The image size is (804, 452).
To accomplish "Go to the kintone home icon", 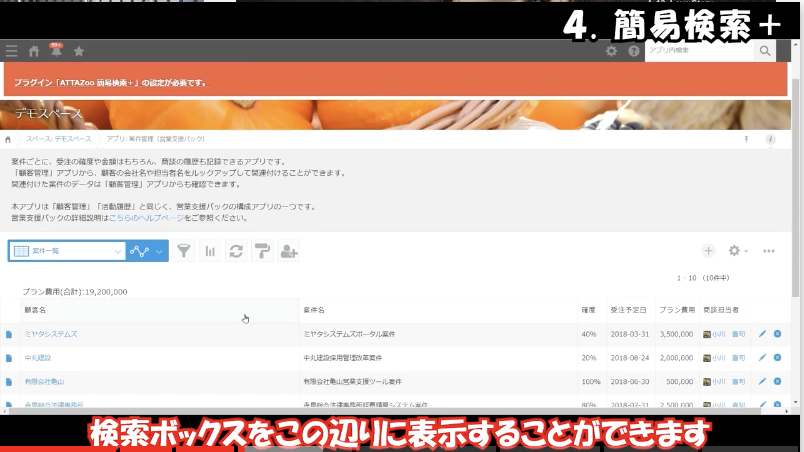I will 34,51.
